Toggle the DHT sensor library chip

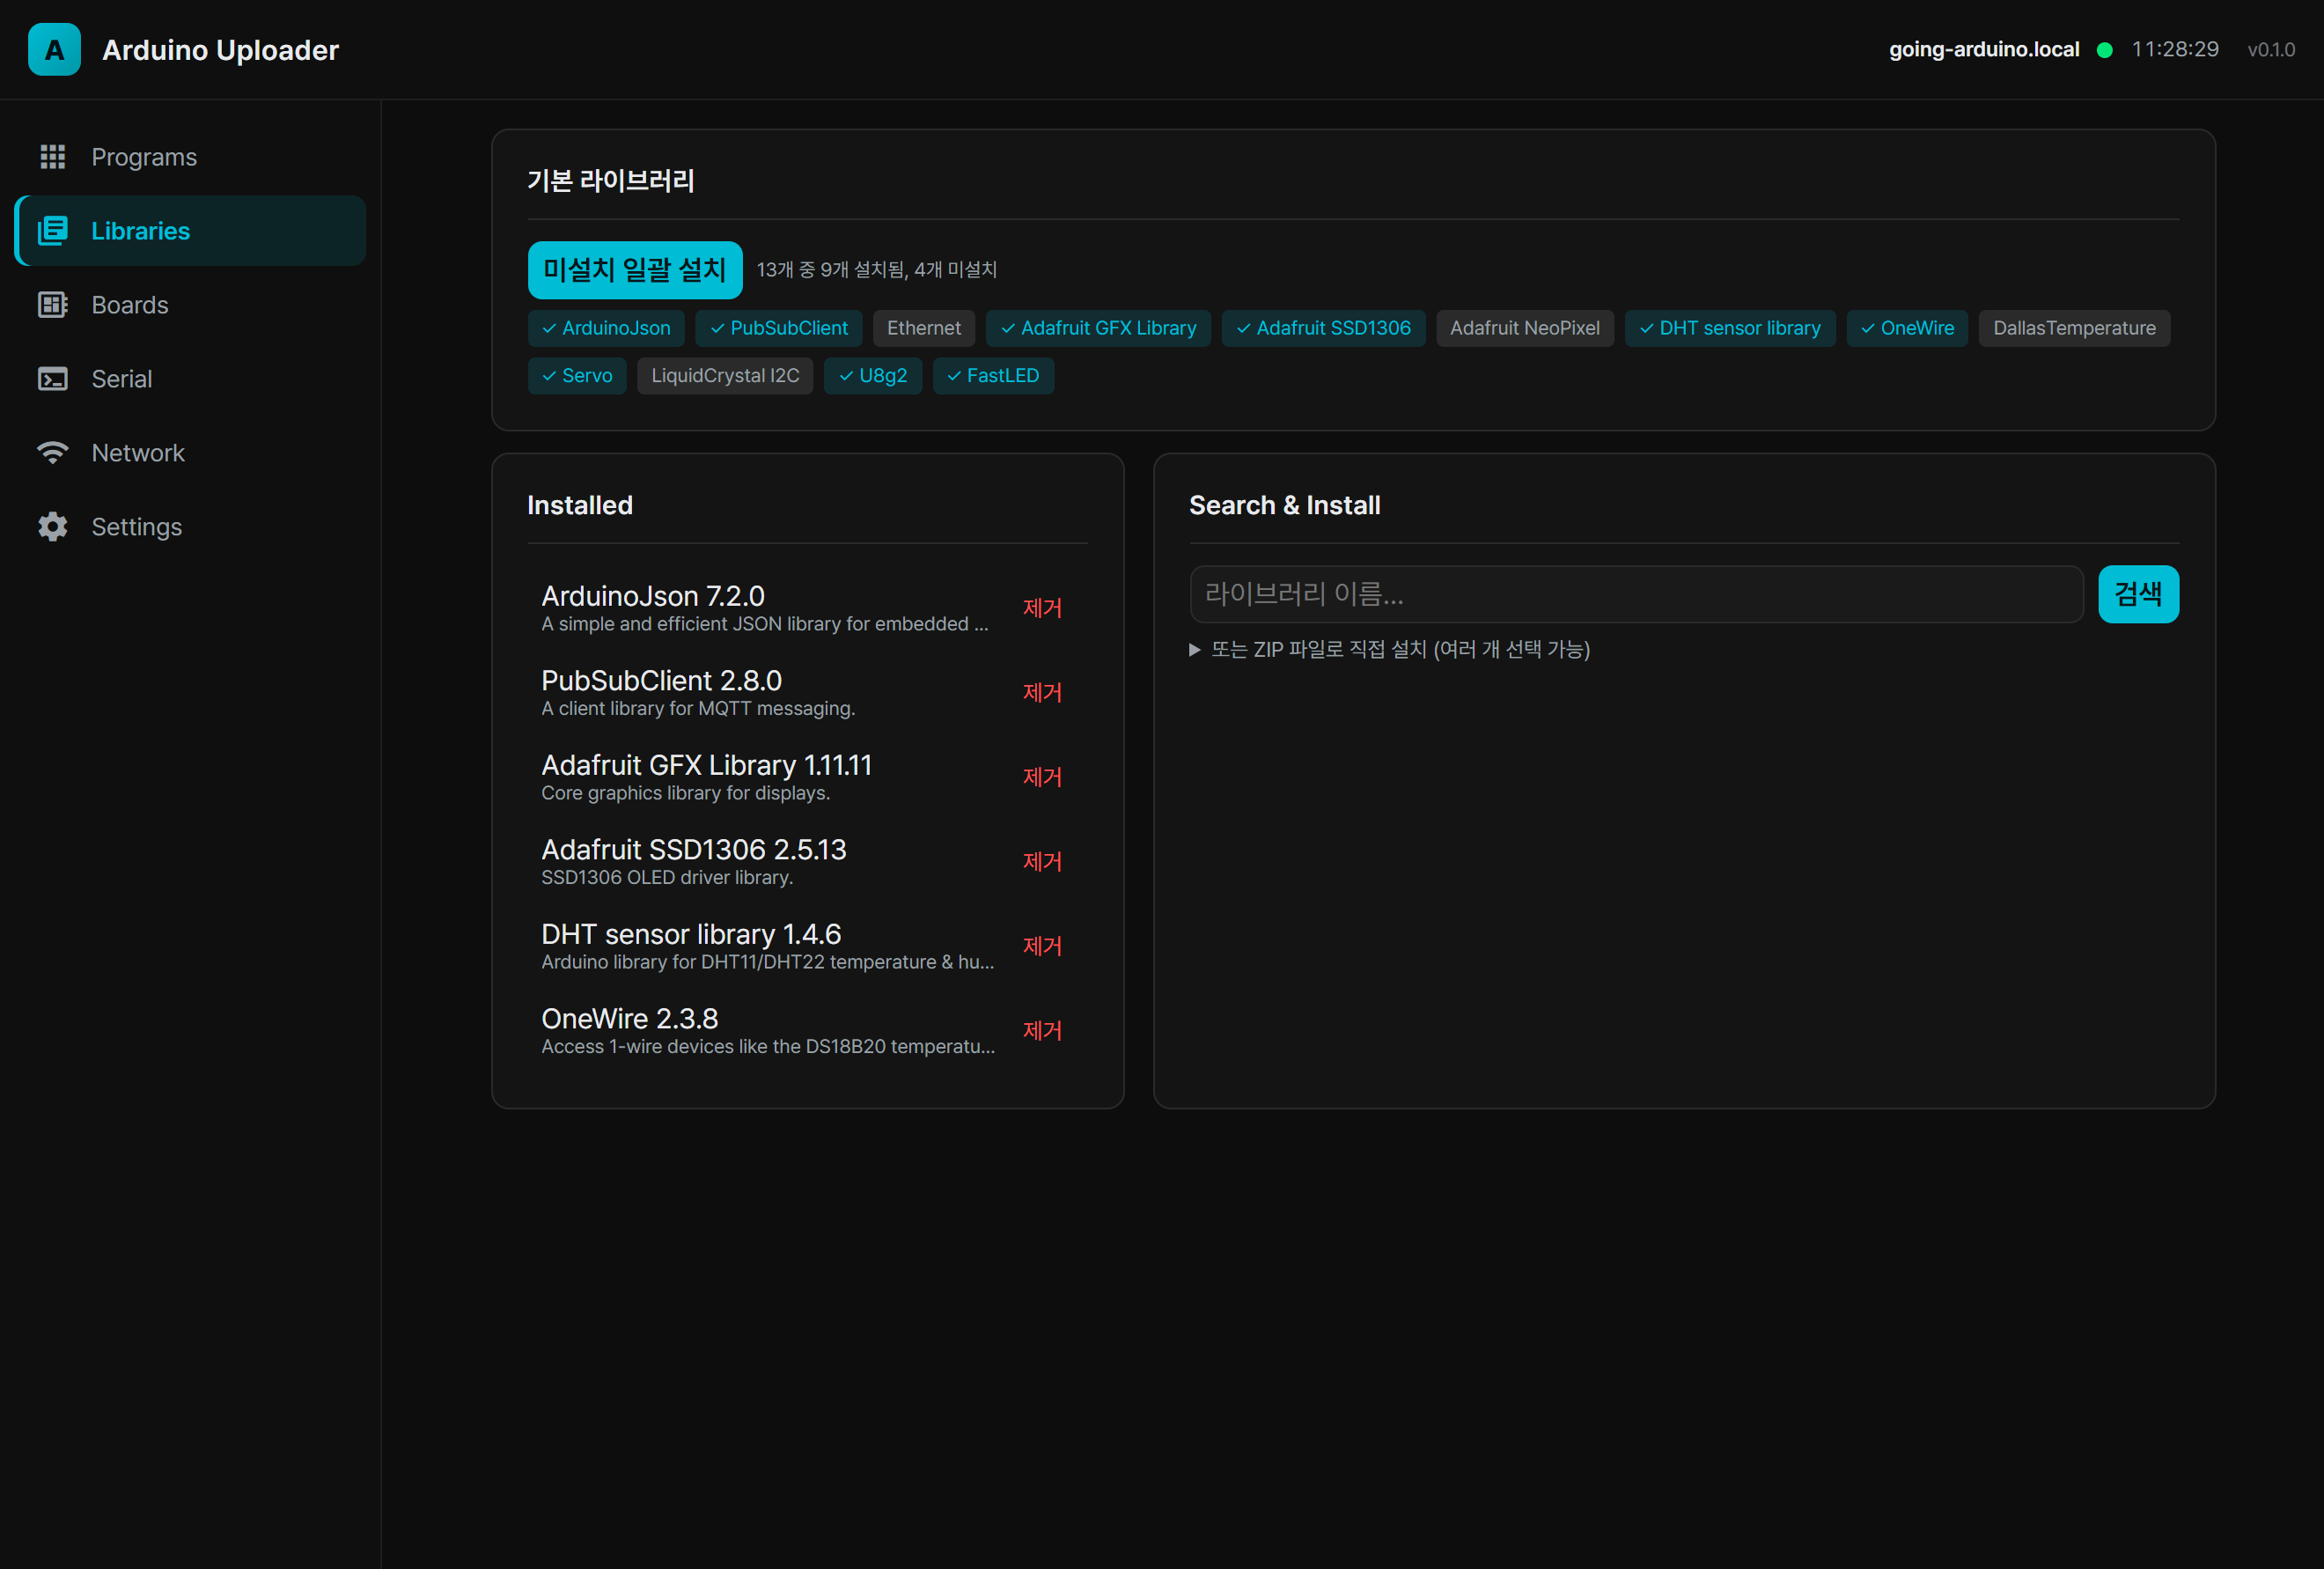(x=1730, y=328)
